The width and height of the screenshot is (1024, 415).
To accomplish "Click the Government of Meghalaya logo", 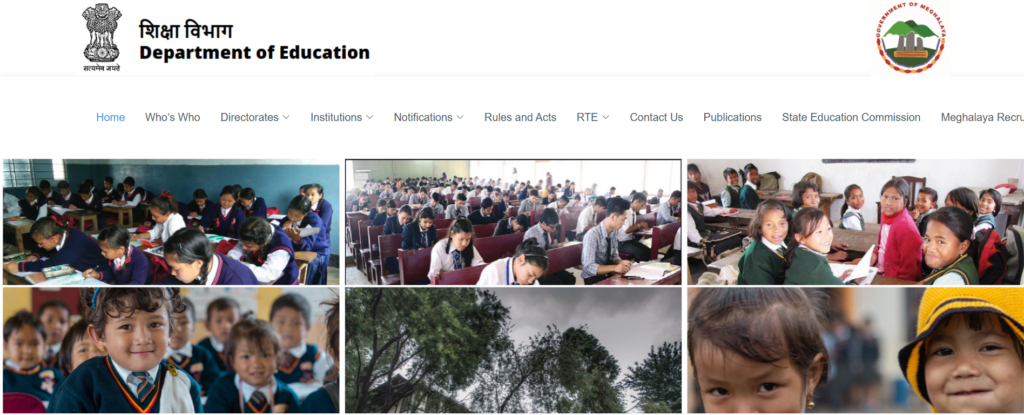I will tap(910, 38).
